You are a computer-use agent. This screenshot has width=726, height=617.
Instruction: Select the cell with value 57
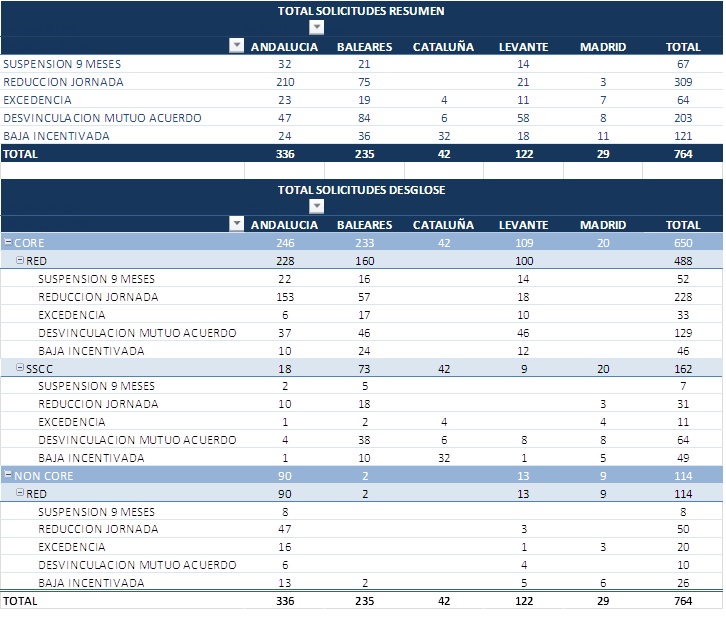point(364,297)
